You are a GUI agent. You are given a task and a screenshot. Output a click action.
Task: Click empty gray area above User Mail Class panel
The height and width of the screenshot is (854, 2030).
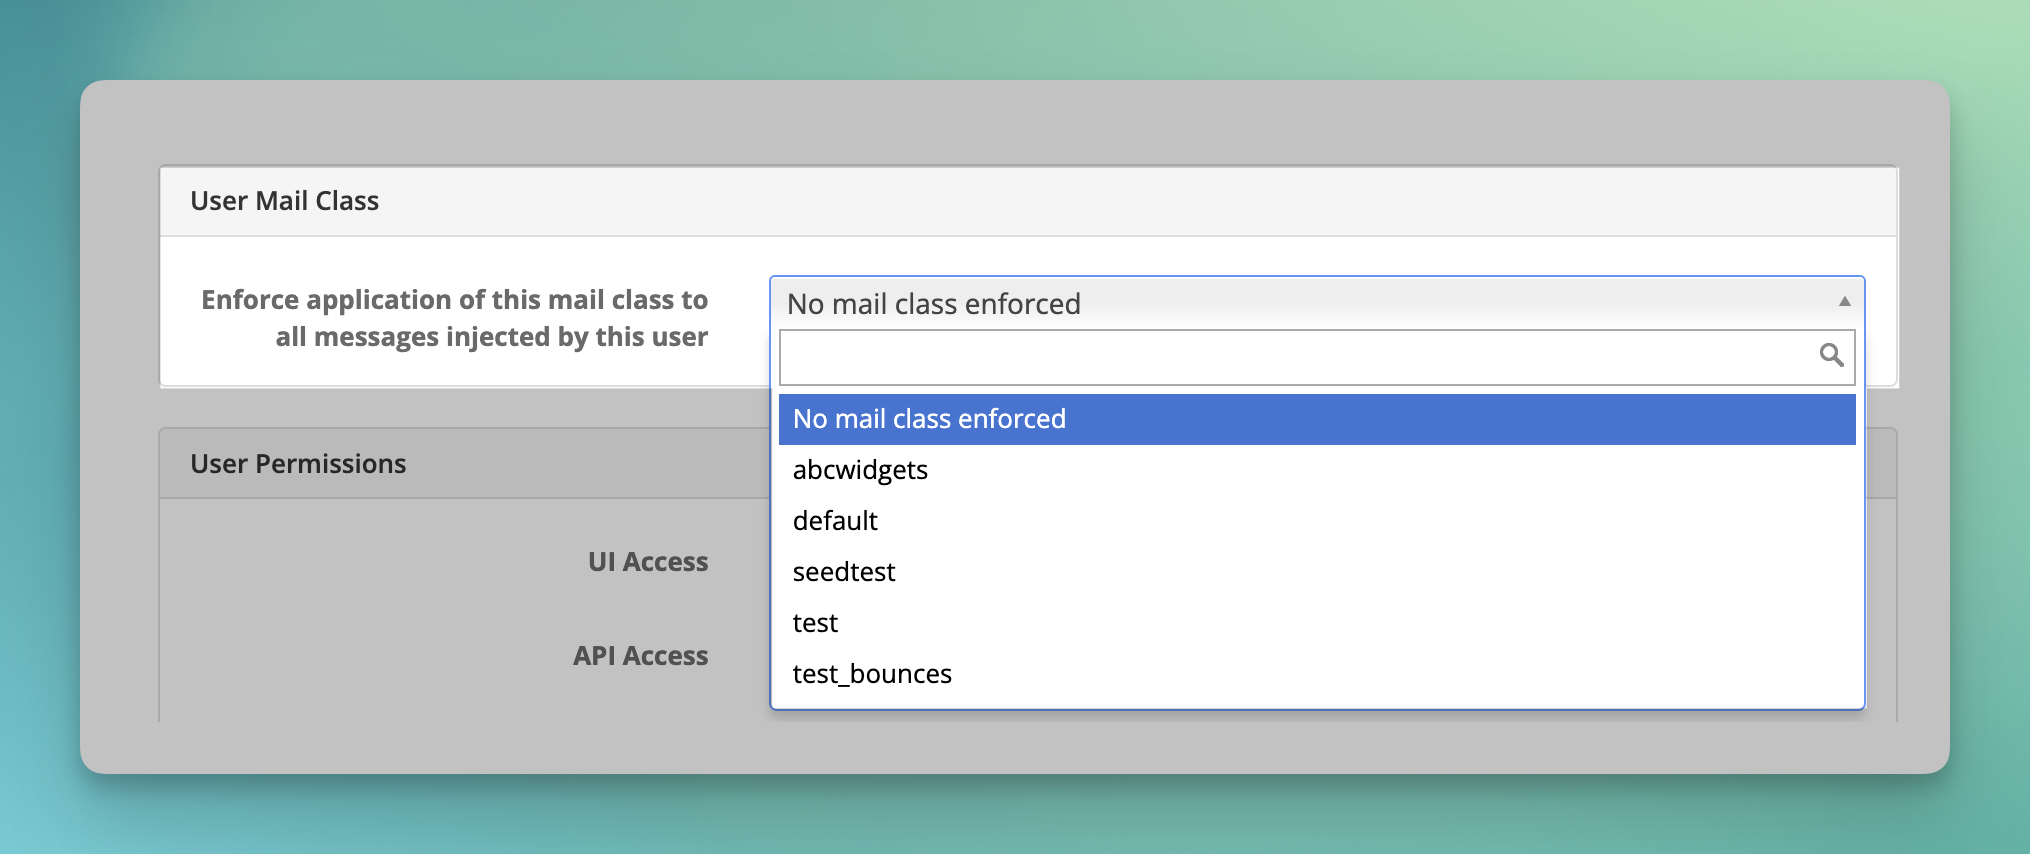tap(1000, 122)
